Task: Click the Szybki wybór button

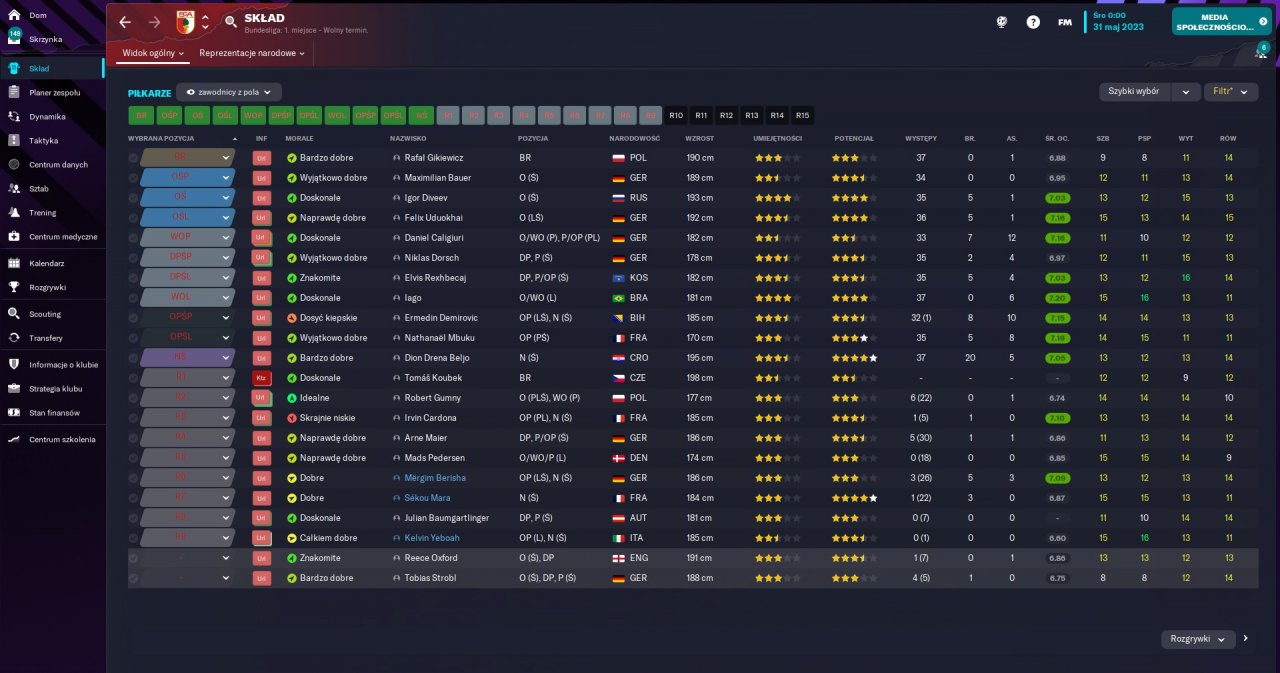Action: pos(1135,91)
